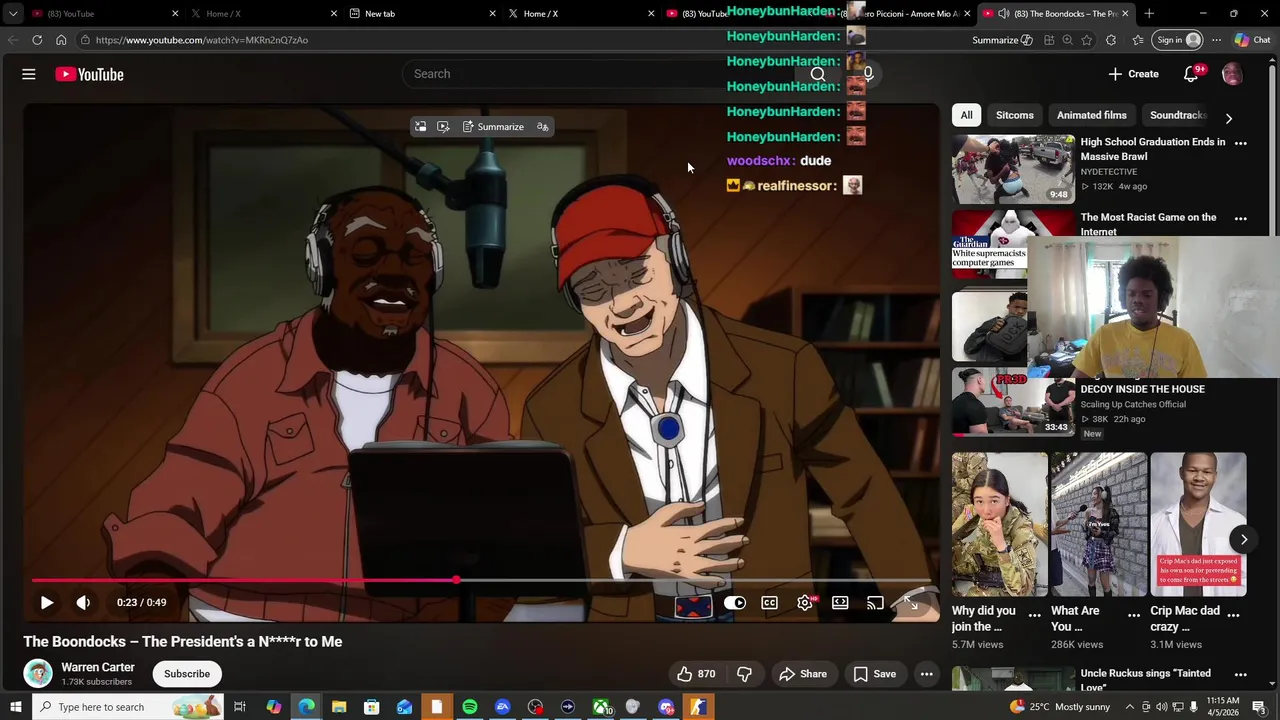Open the YouTube account avatar menu
Screen dimensions: 1280x720
click(1232, 74)
